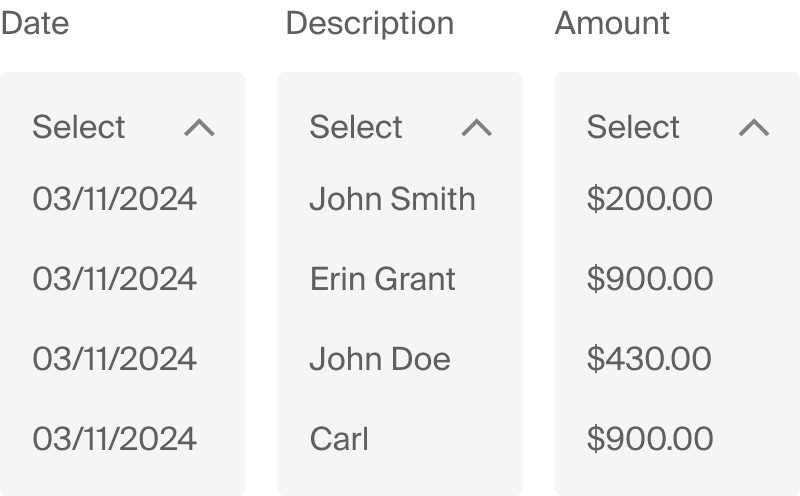Choose the second 03/11/2024 date option

(x=114, y=279)
